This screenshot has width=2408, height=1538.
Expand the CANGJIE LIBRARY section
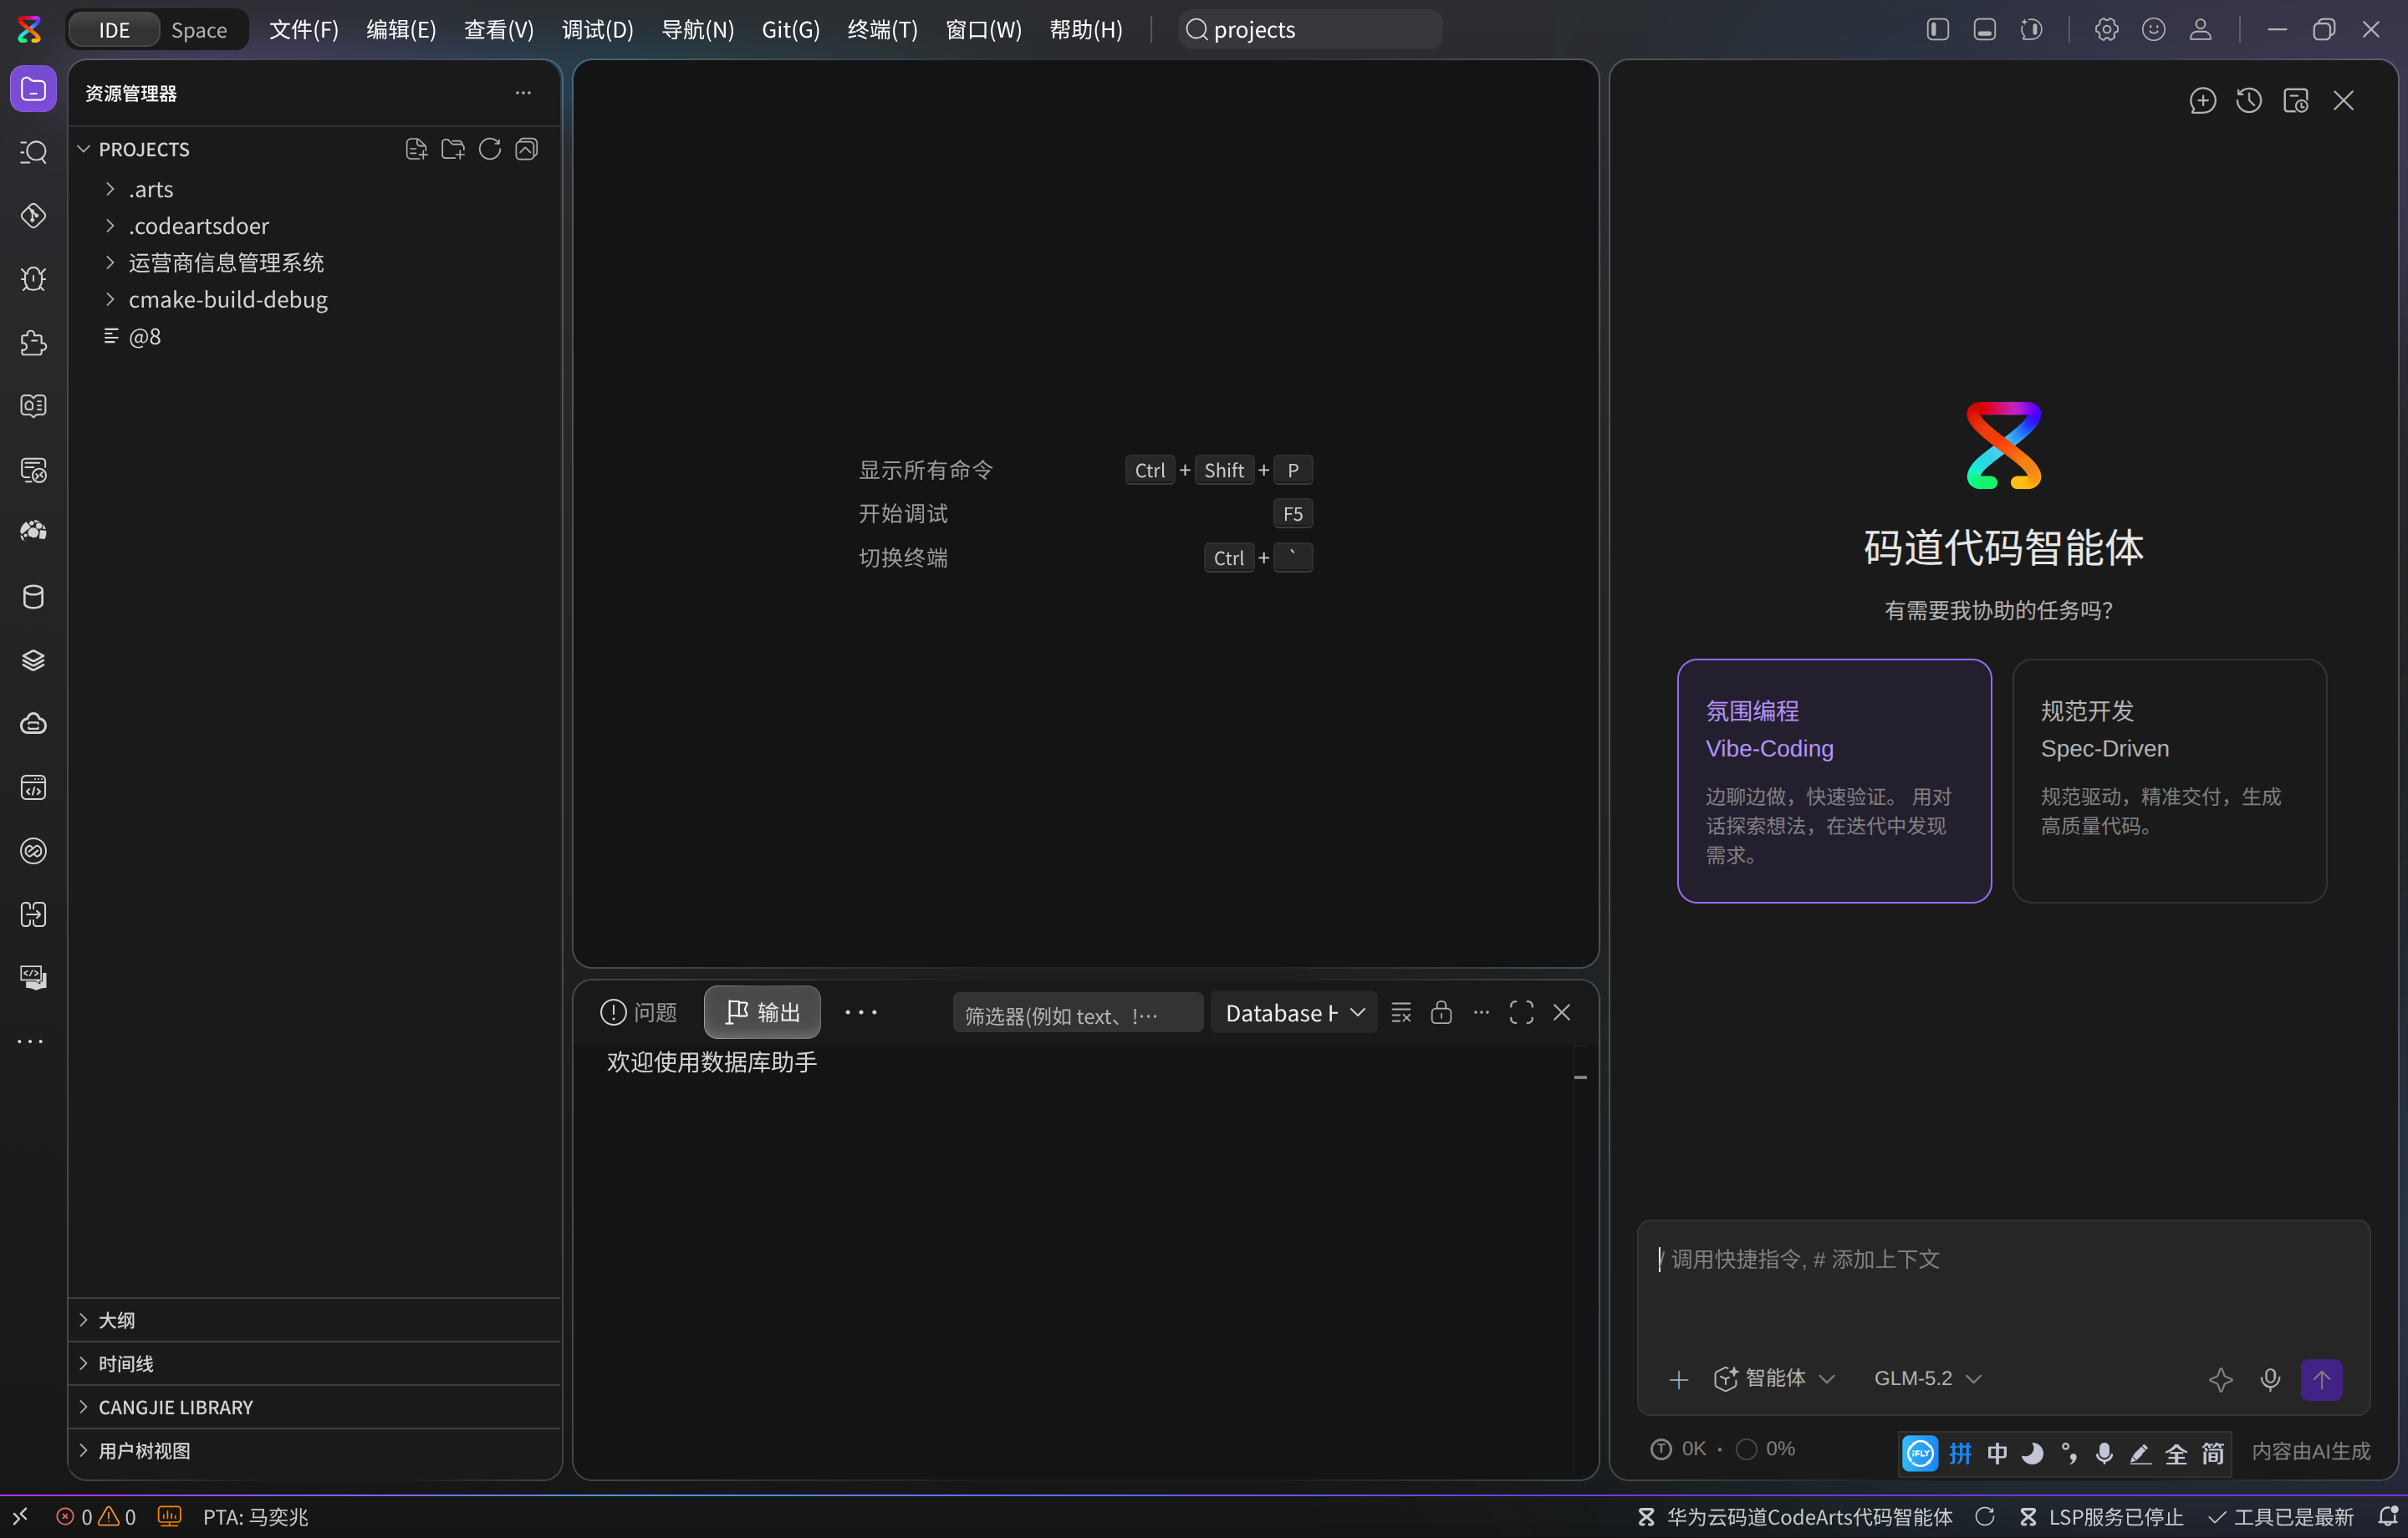point(314,1407)
